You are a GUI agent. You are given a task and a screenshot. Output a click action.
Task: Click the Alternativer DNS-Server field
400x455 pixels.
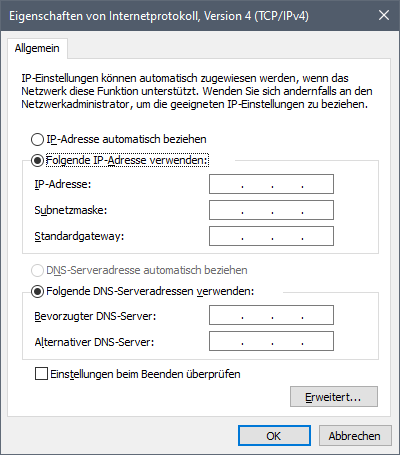click(271, 341)
